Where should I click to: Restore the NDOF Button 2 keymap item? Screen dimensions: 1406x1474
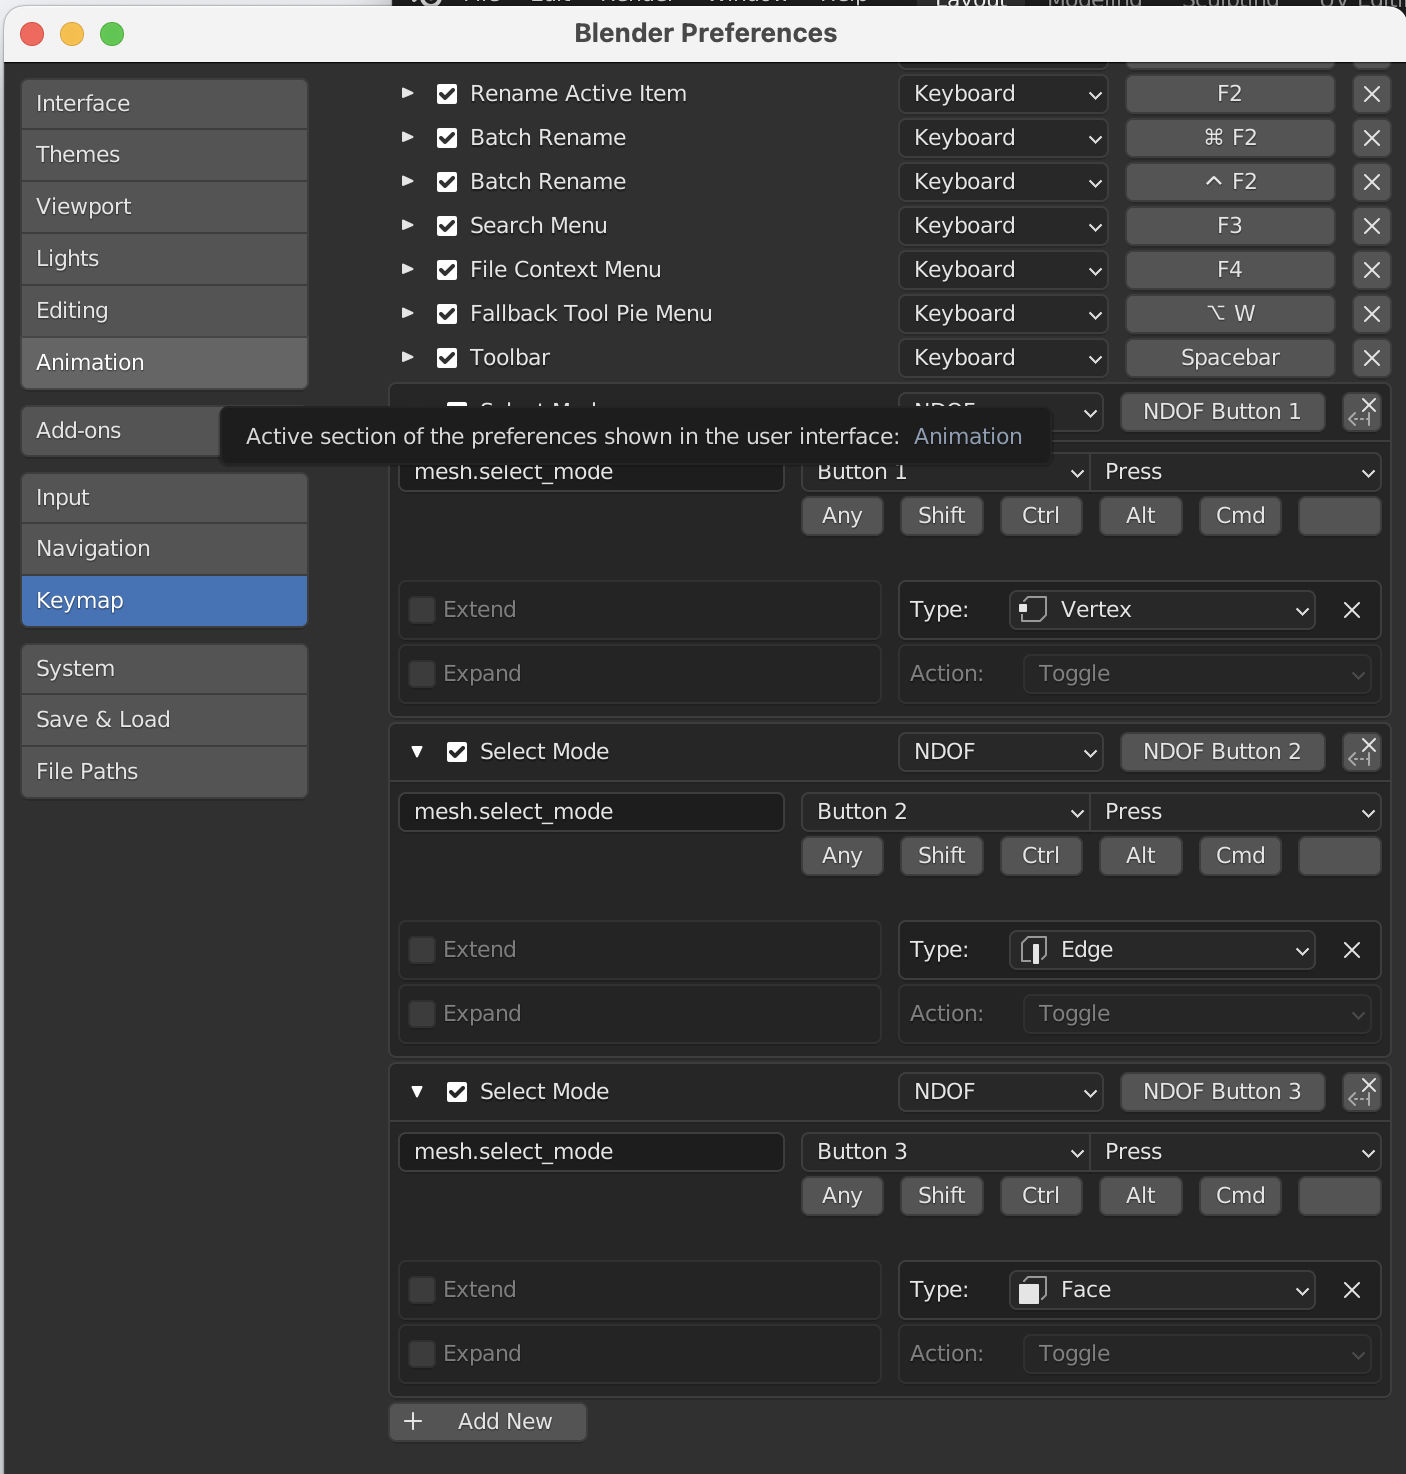1362,752
